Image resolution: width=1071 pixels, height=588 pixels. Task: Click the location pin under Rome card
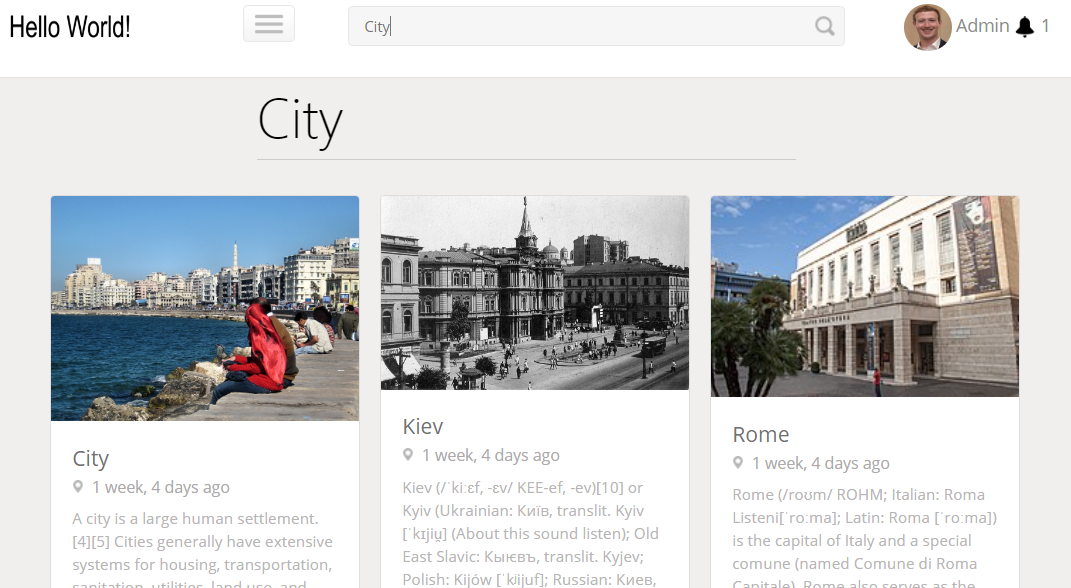[x=738, y=463]
